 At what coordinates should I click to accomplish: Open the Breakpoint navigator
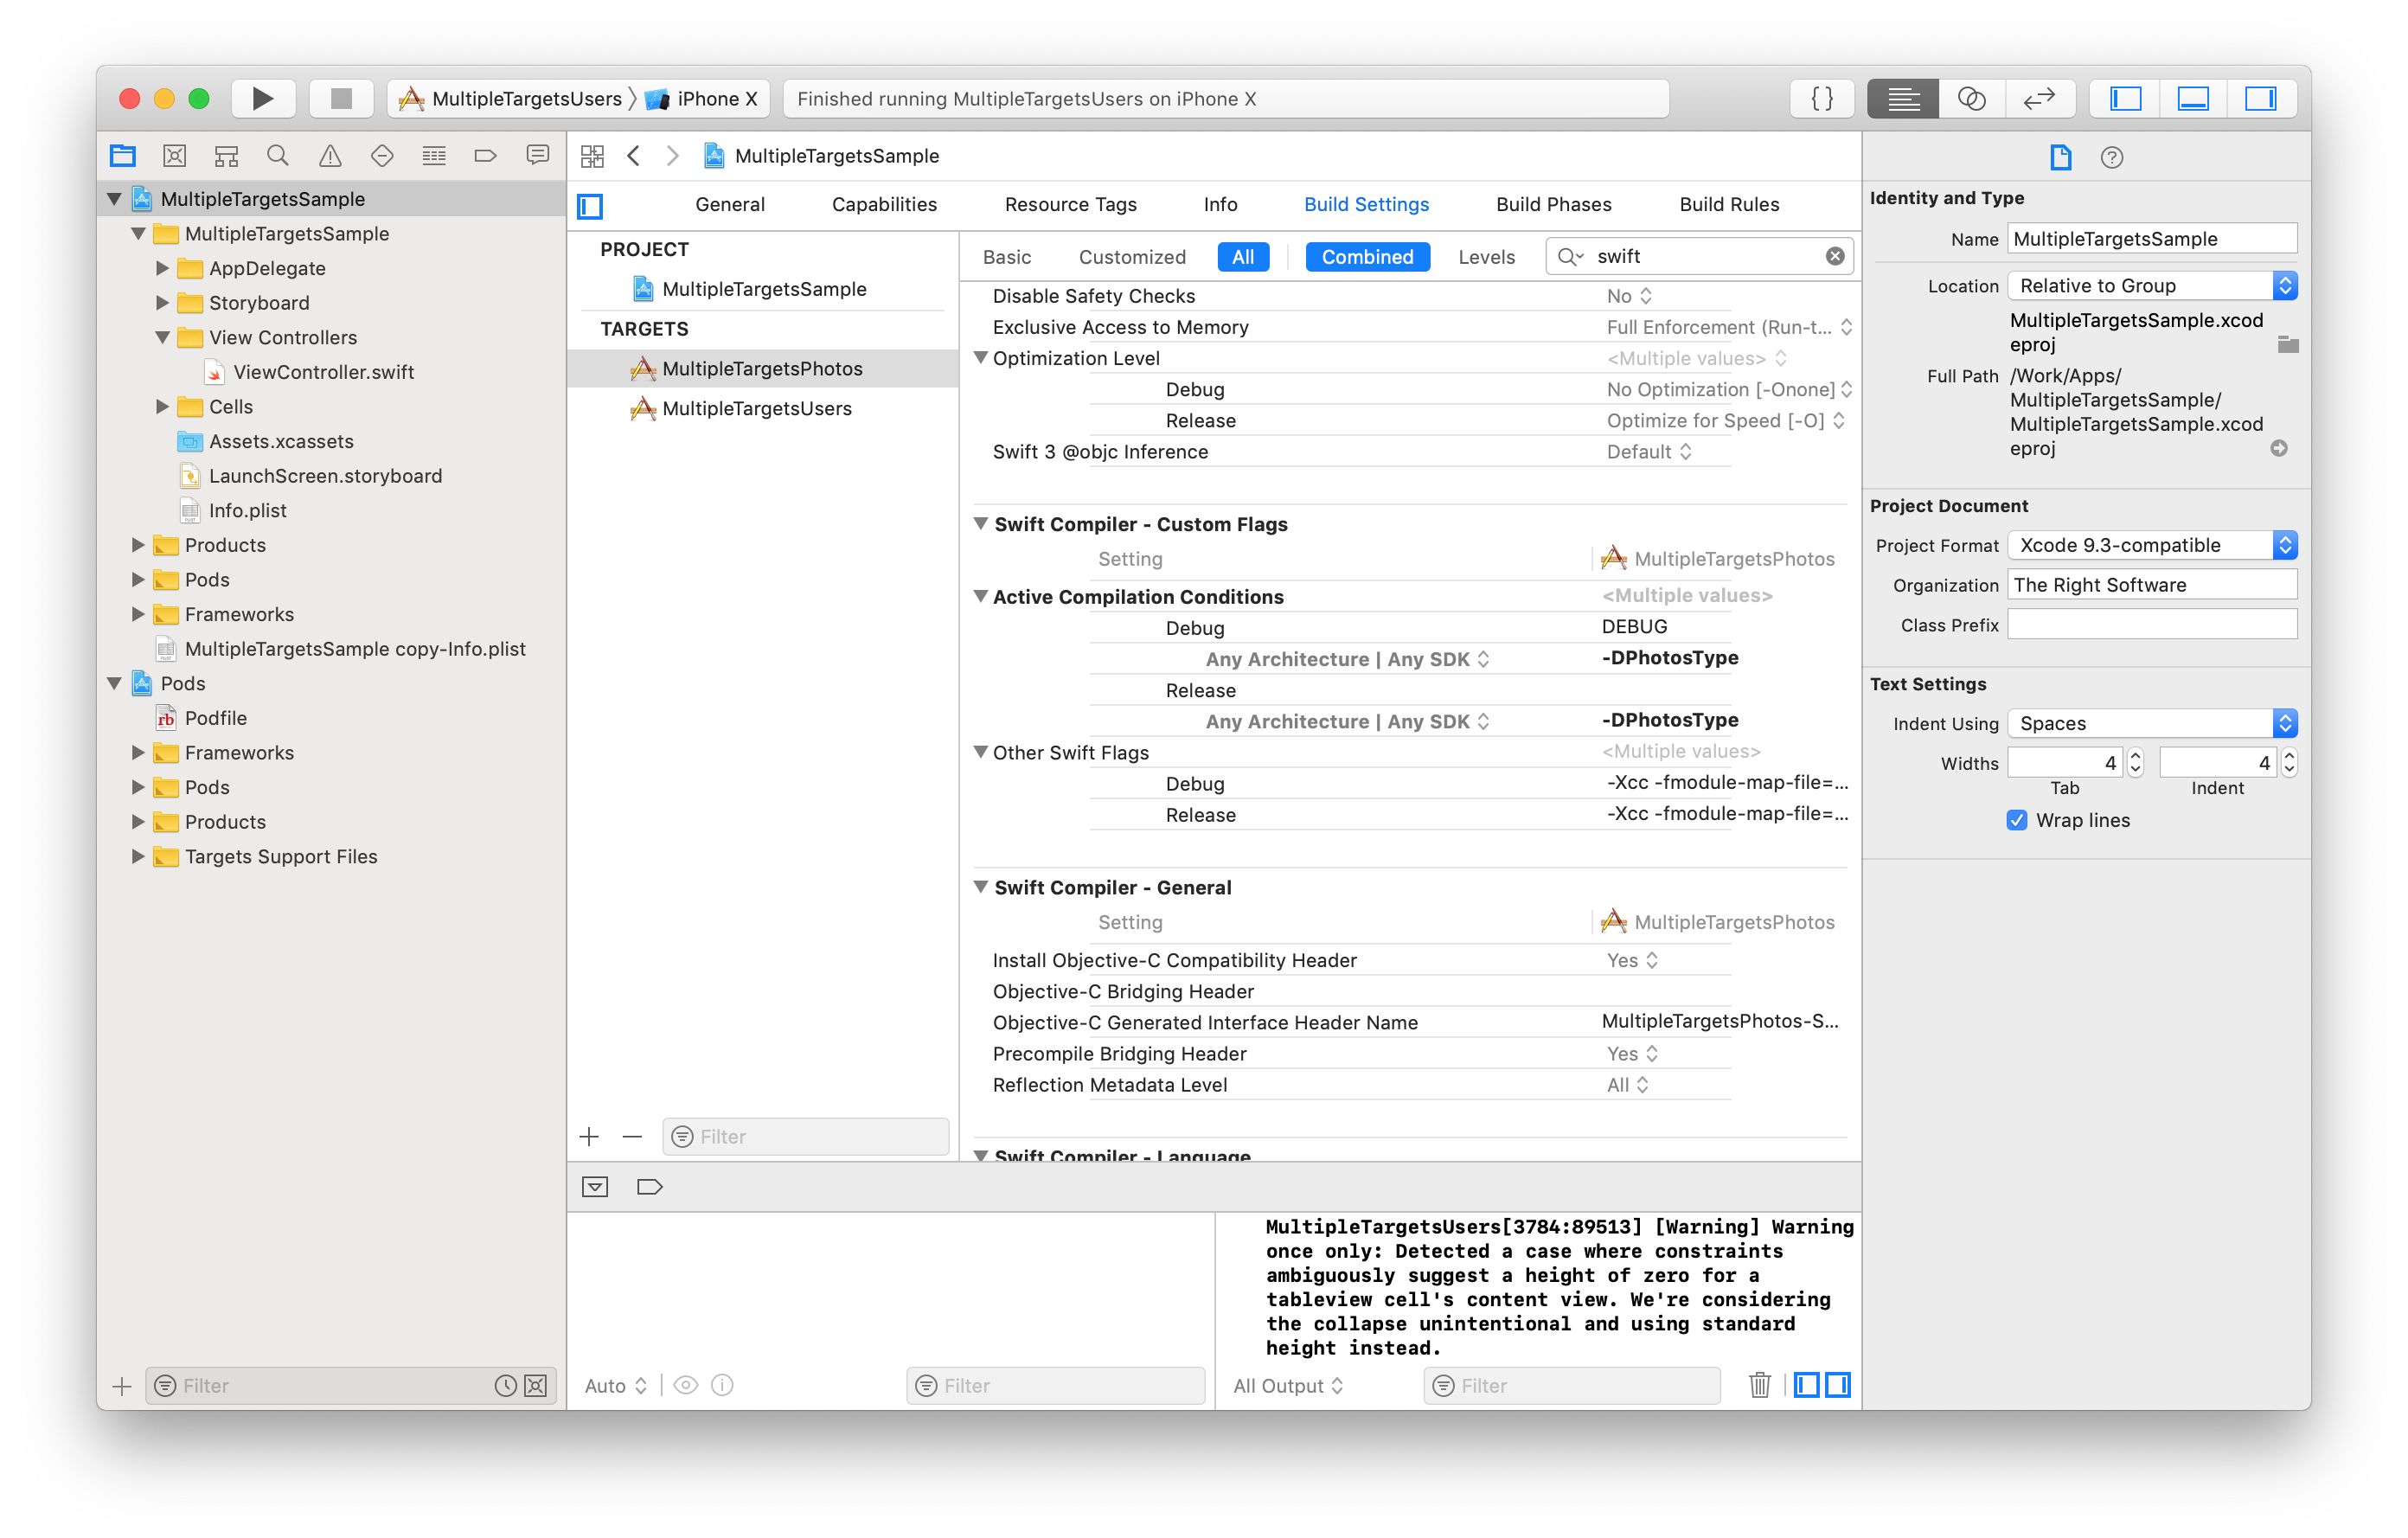click(486, 155)
